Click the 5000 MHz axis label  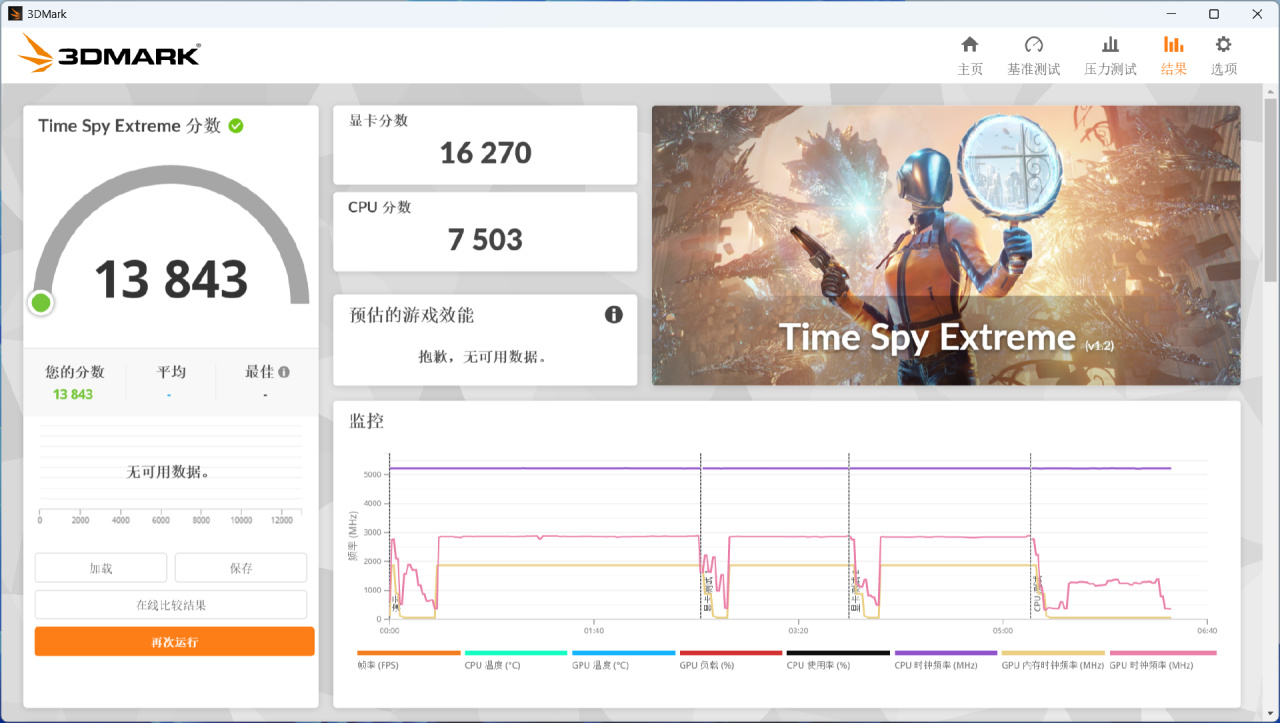pos(372,474)
